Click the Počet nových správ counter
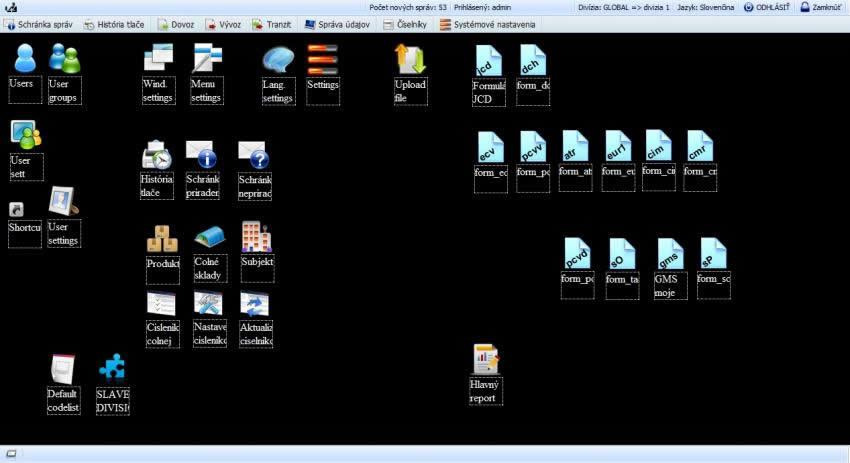Viewport: 850px width, 463px height. 408,8
